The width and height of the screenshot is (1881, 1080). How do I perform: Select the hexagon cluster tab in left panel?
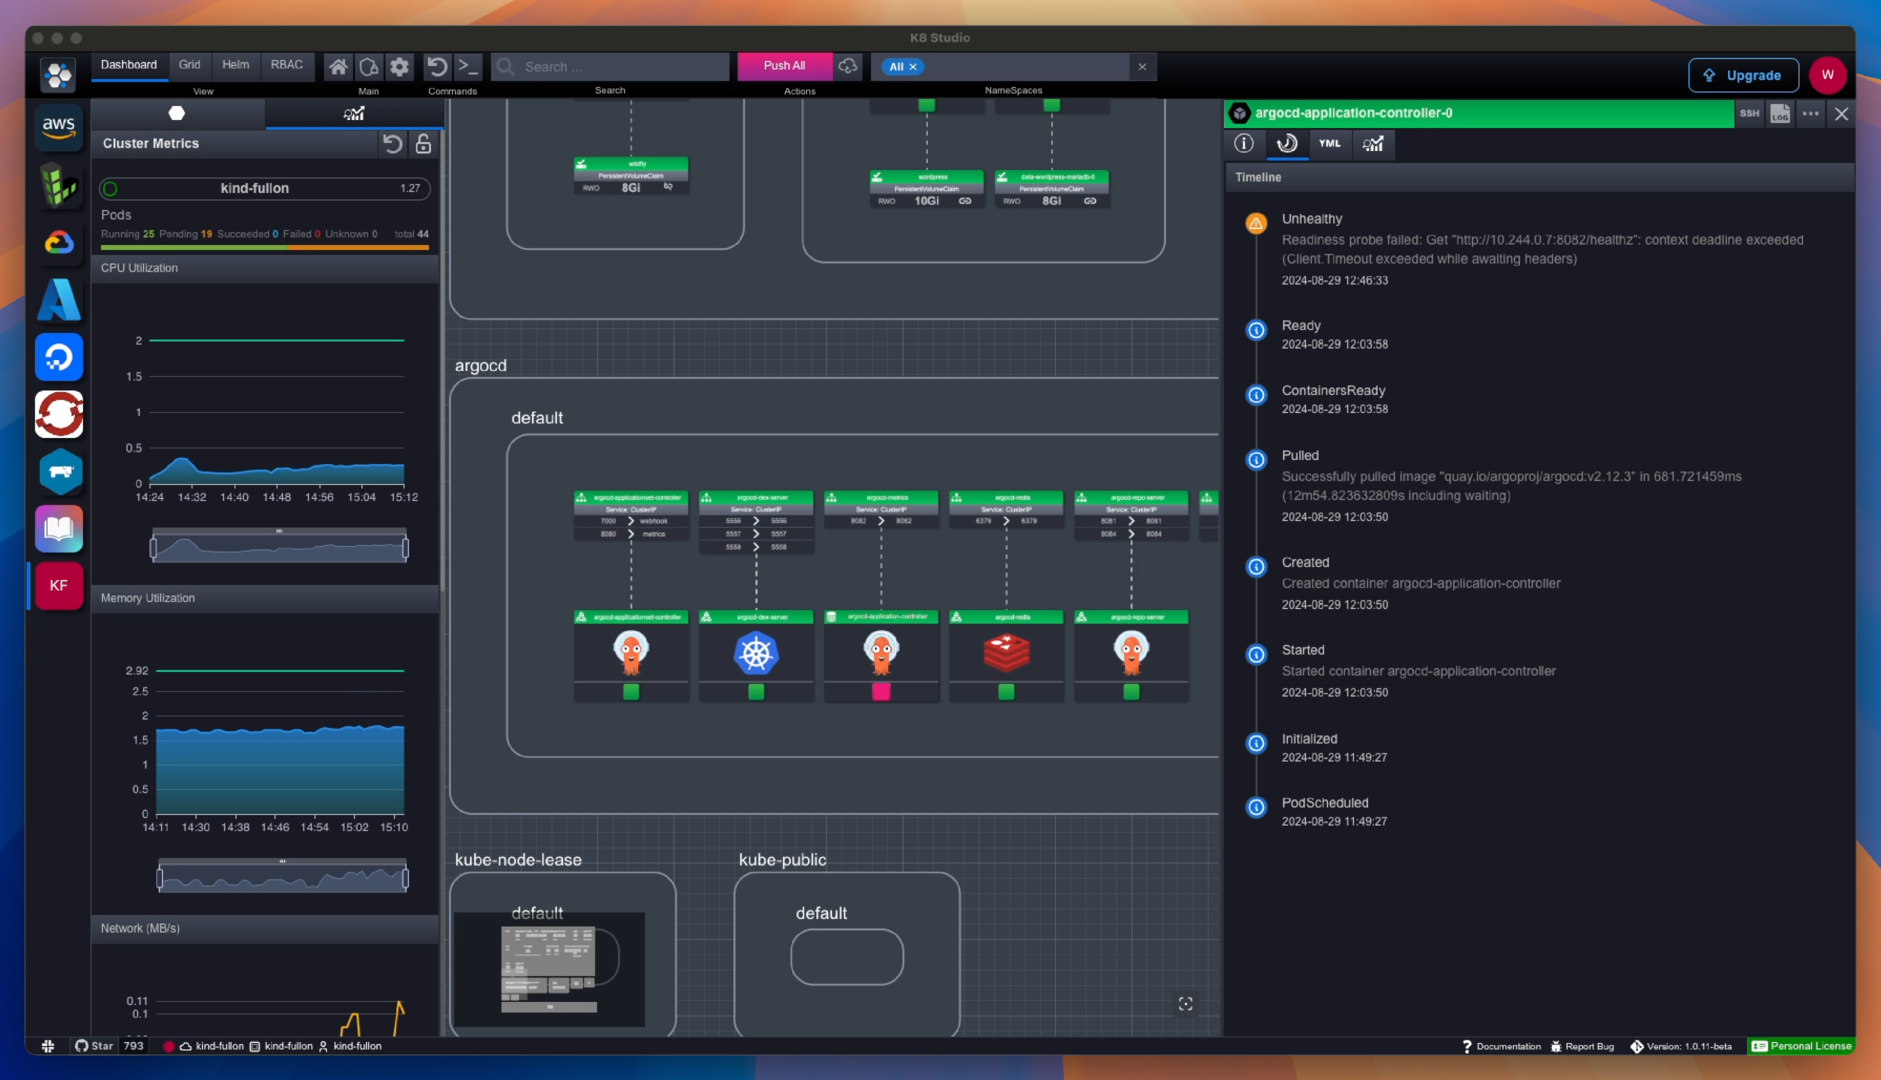(x=177, y=113)
